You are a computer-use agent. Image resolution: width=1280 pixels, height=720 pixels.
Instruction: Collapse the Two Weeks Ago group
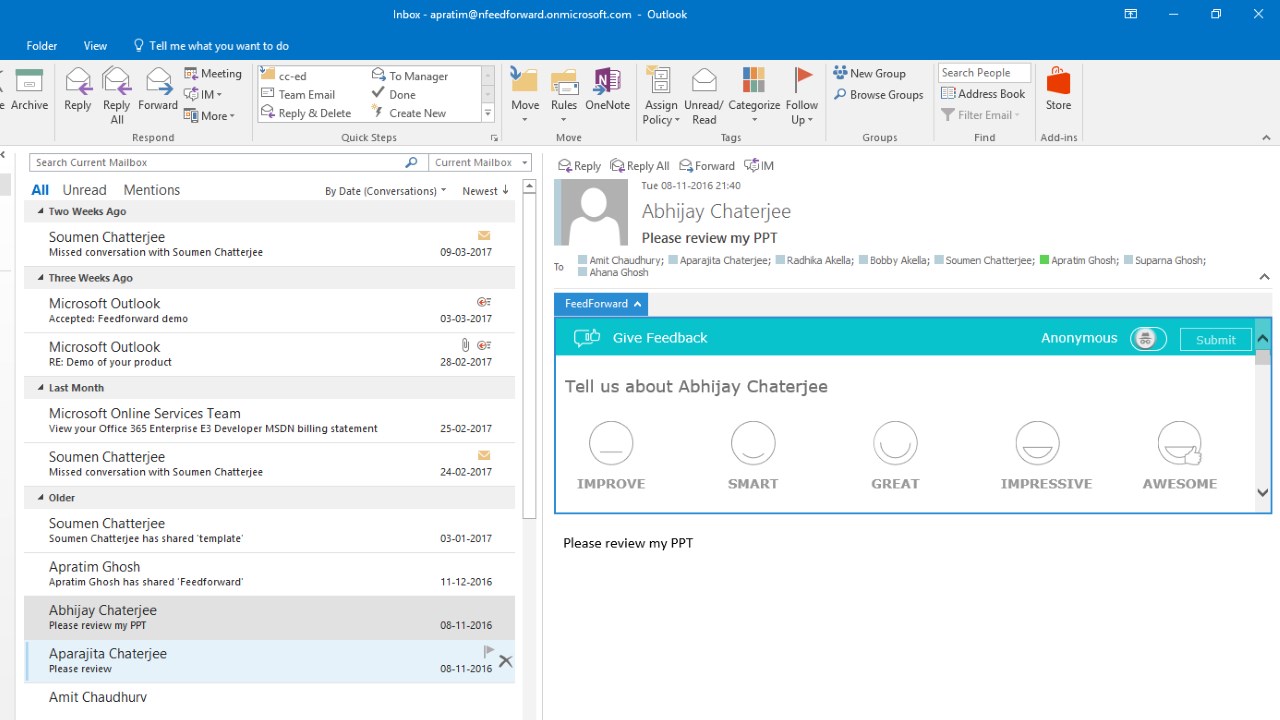pyautogui.click(x=41, y=211)
